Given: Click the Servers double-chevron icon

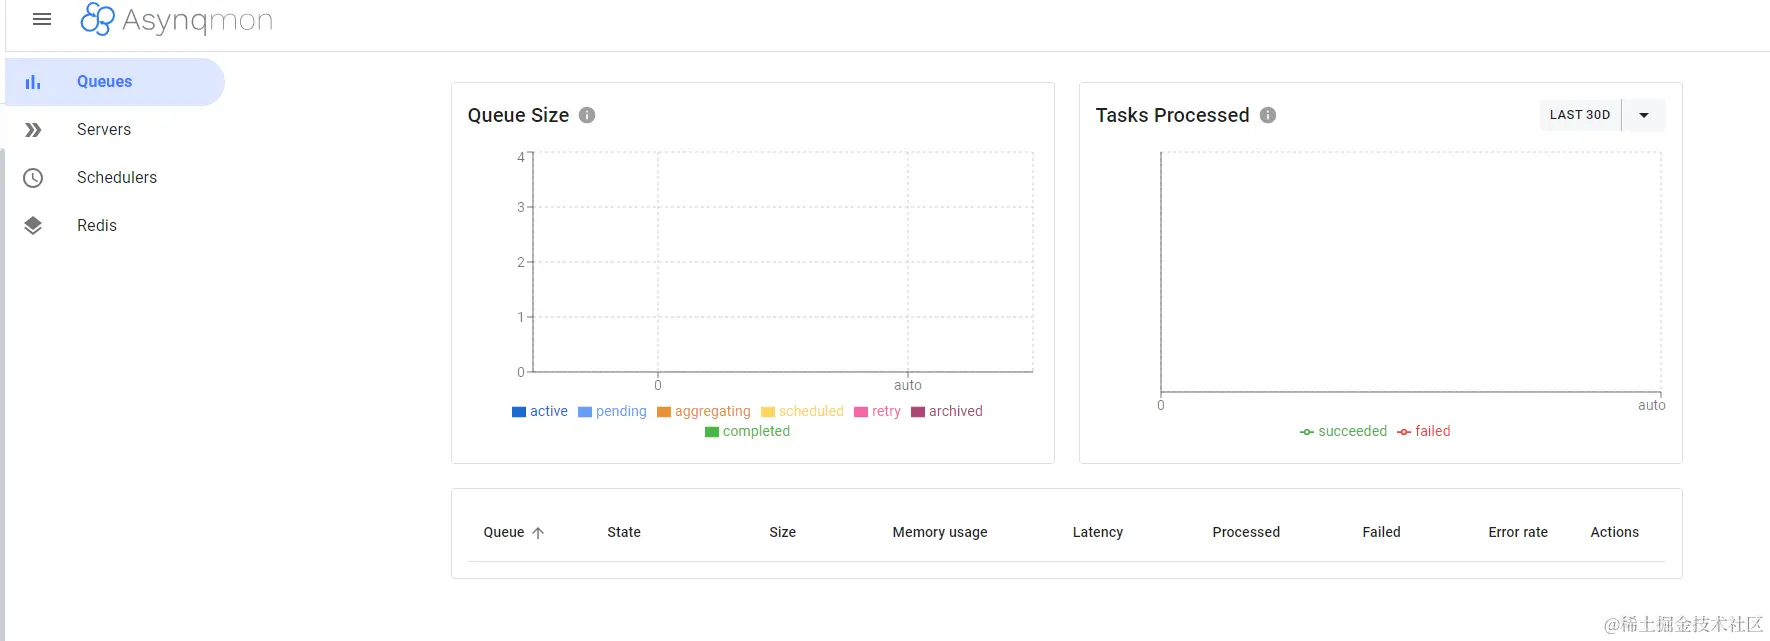Looking at the screenshot, I should click(33, 130).
